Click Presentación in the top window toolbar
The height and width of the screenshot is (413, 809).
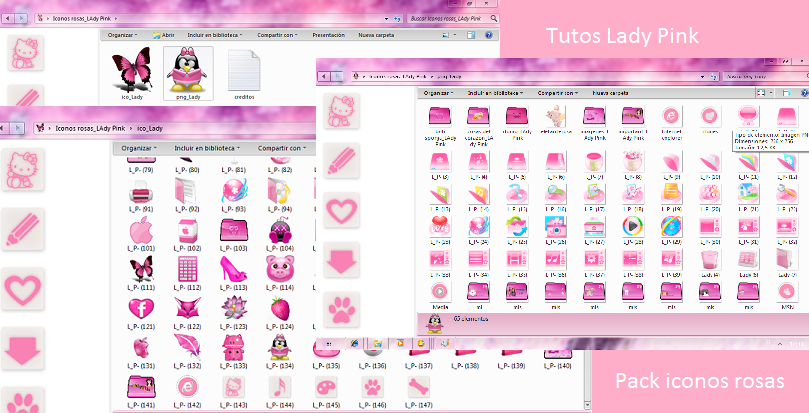pyautogui.click(x=328, y=35)
